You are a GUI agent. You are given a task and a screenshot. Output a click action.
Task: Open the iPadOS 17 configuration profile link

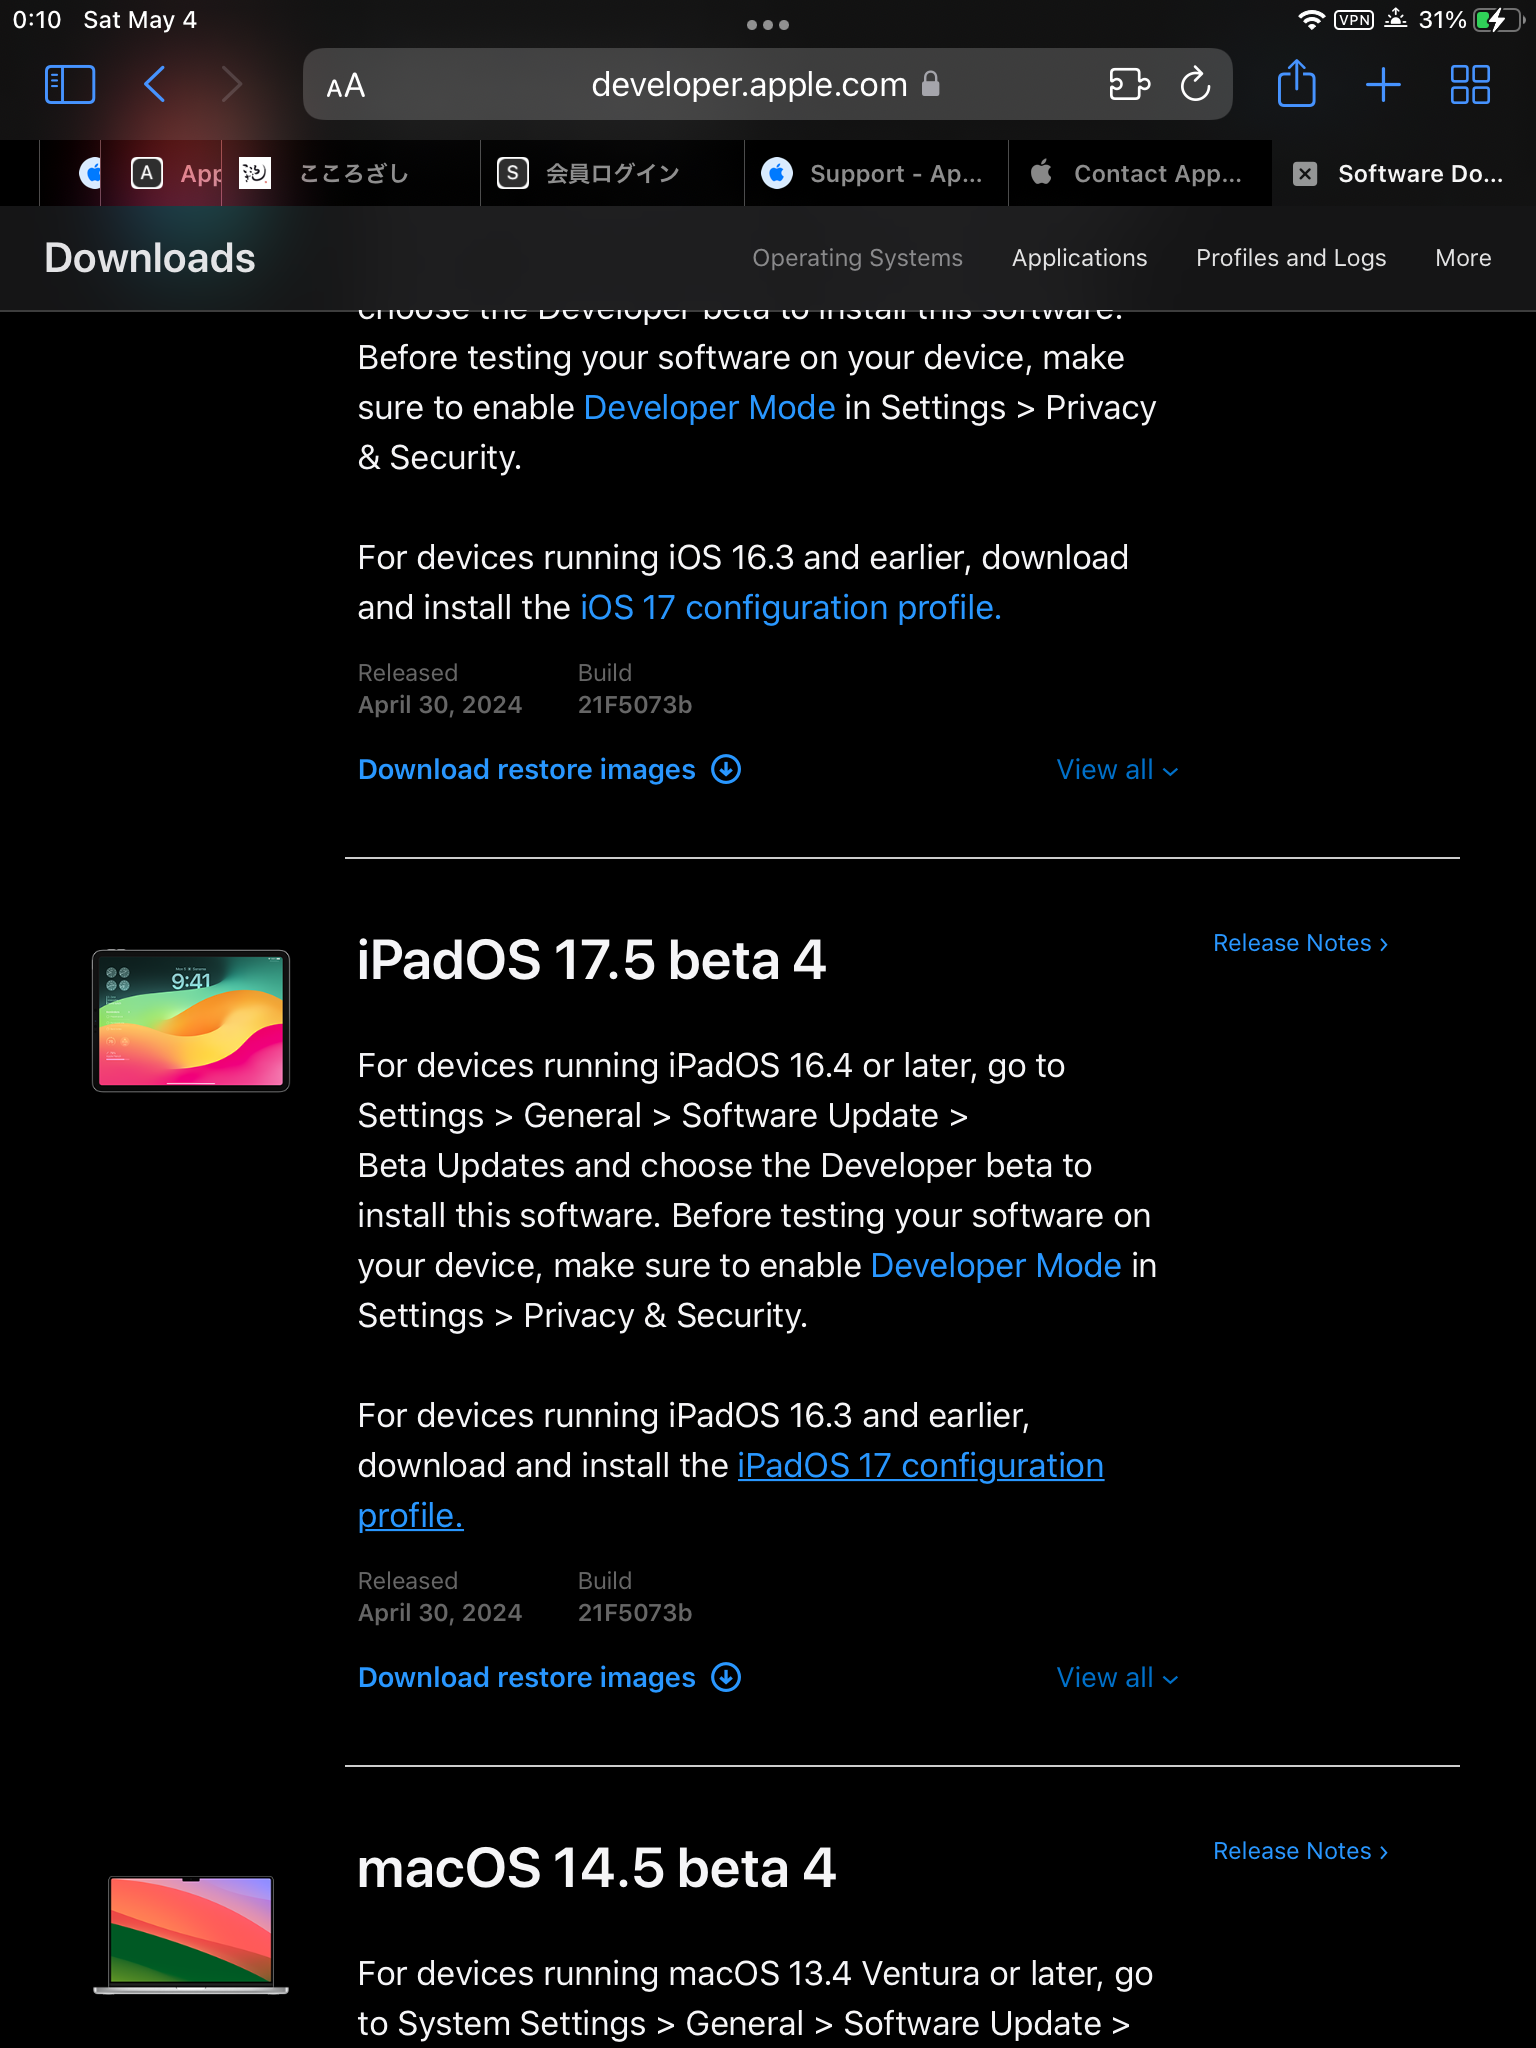point(920,1466)
